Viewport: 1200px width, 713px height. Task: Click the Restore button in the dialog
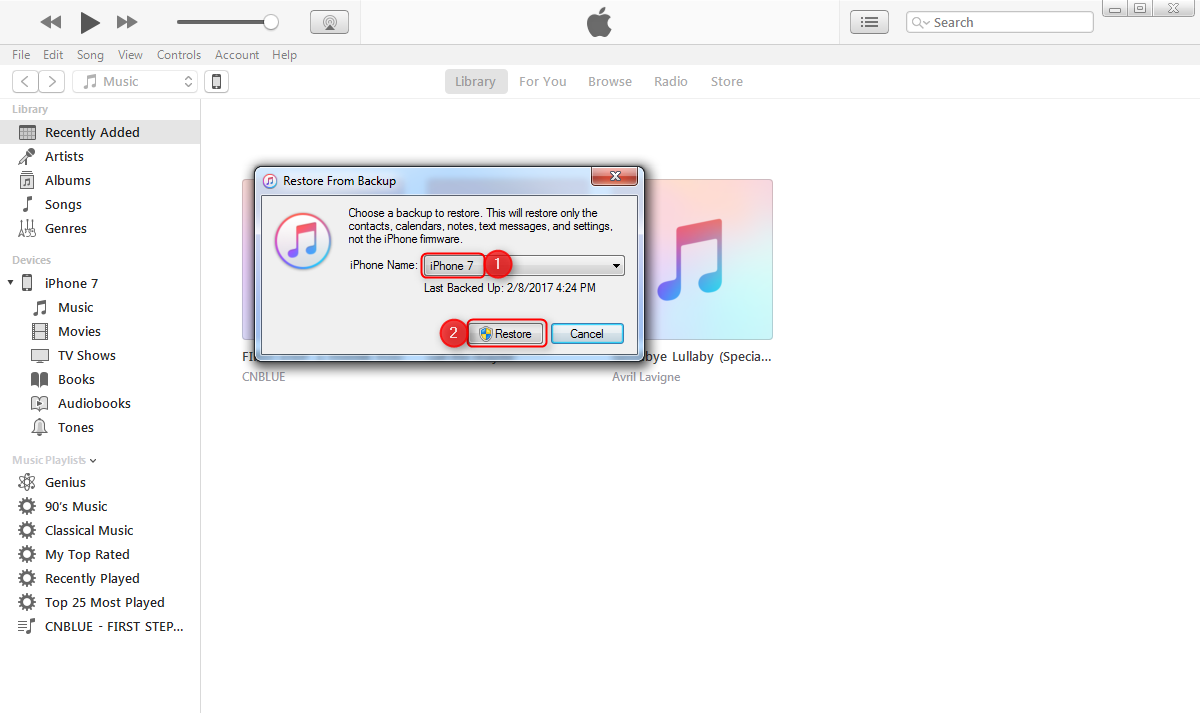(506, 333)
